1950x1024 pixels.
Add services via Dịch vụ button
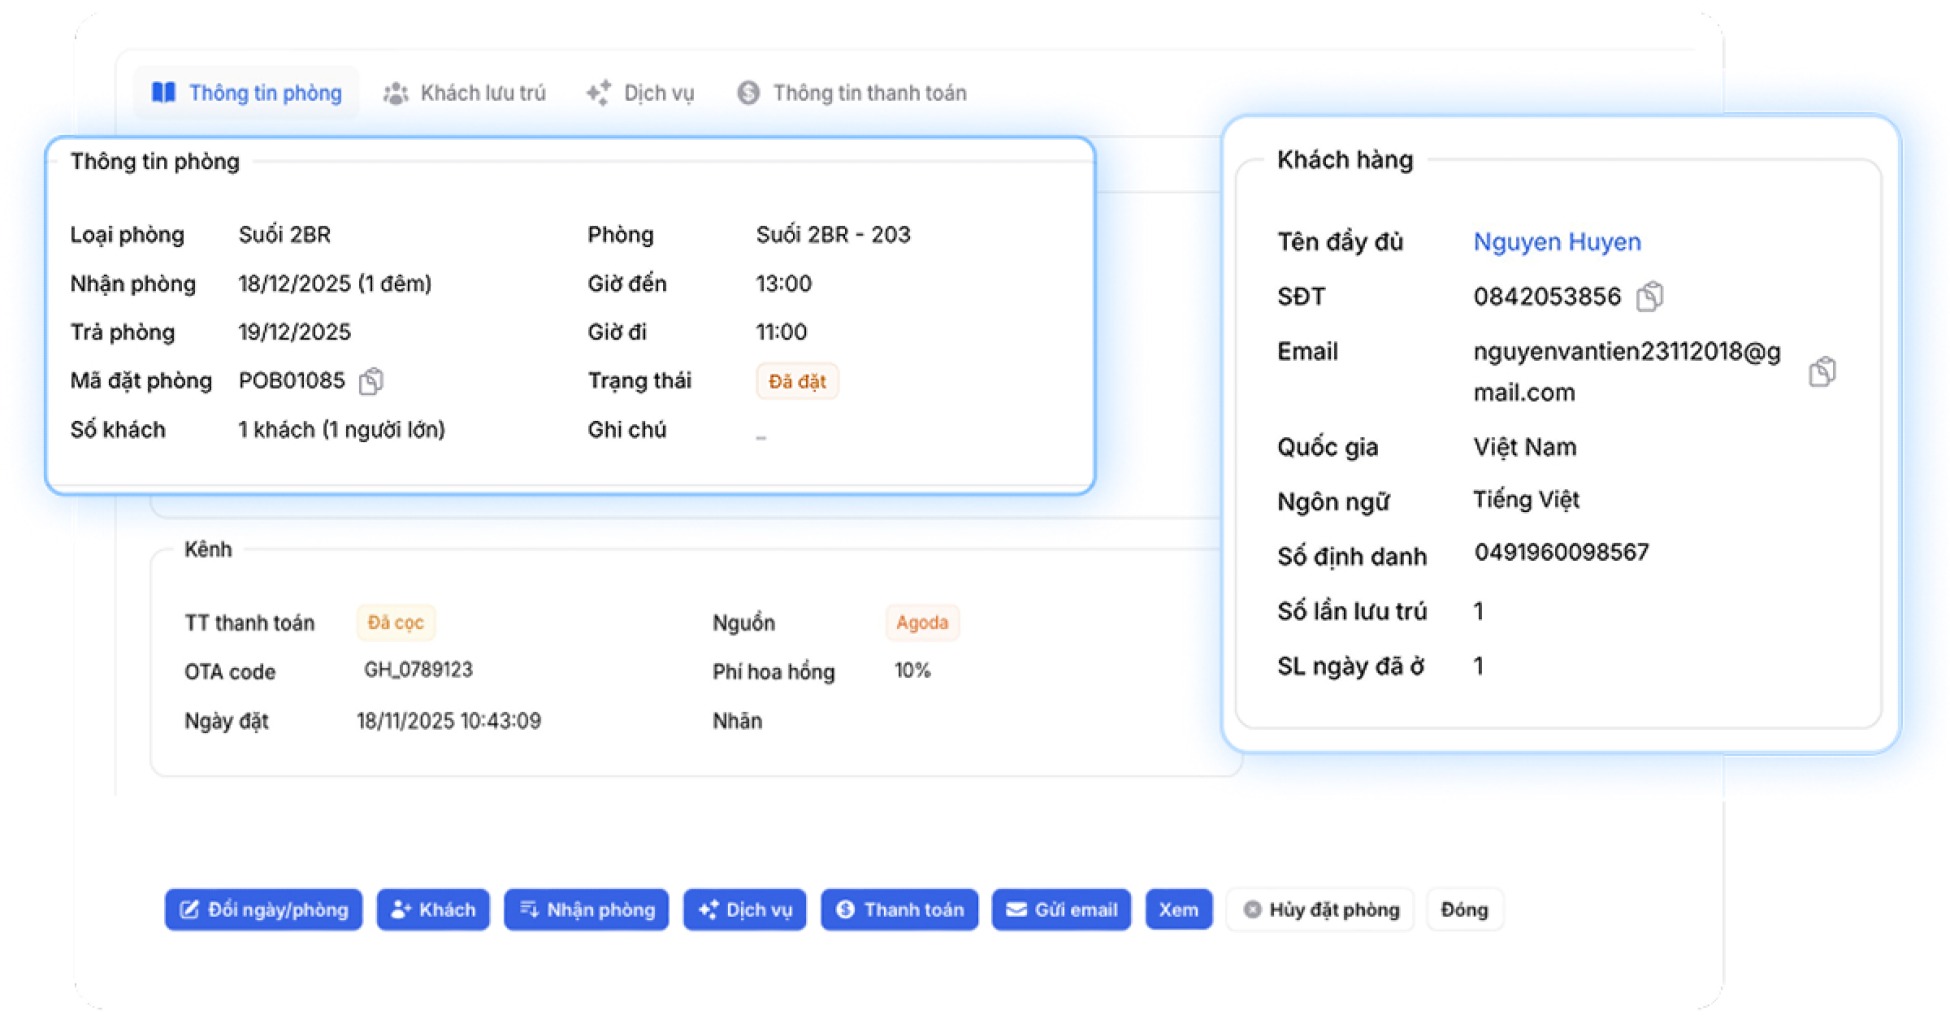pos(745,910)
